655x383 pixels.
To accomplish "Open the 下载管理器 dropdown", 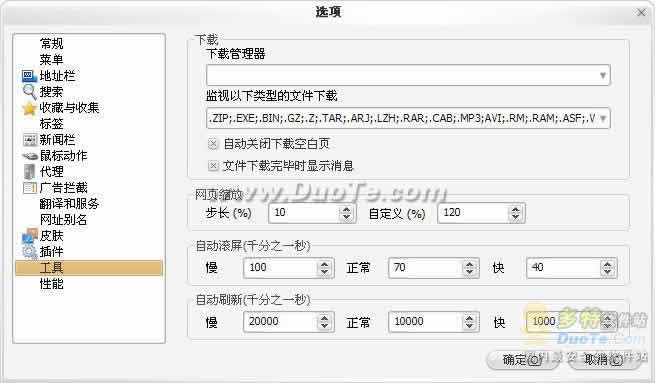I will 408,75.
